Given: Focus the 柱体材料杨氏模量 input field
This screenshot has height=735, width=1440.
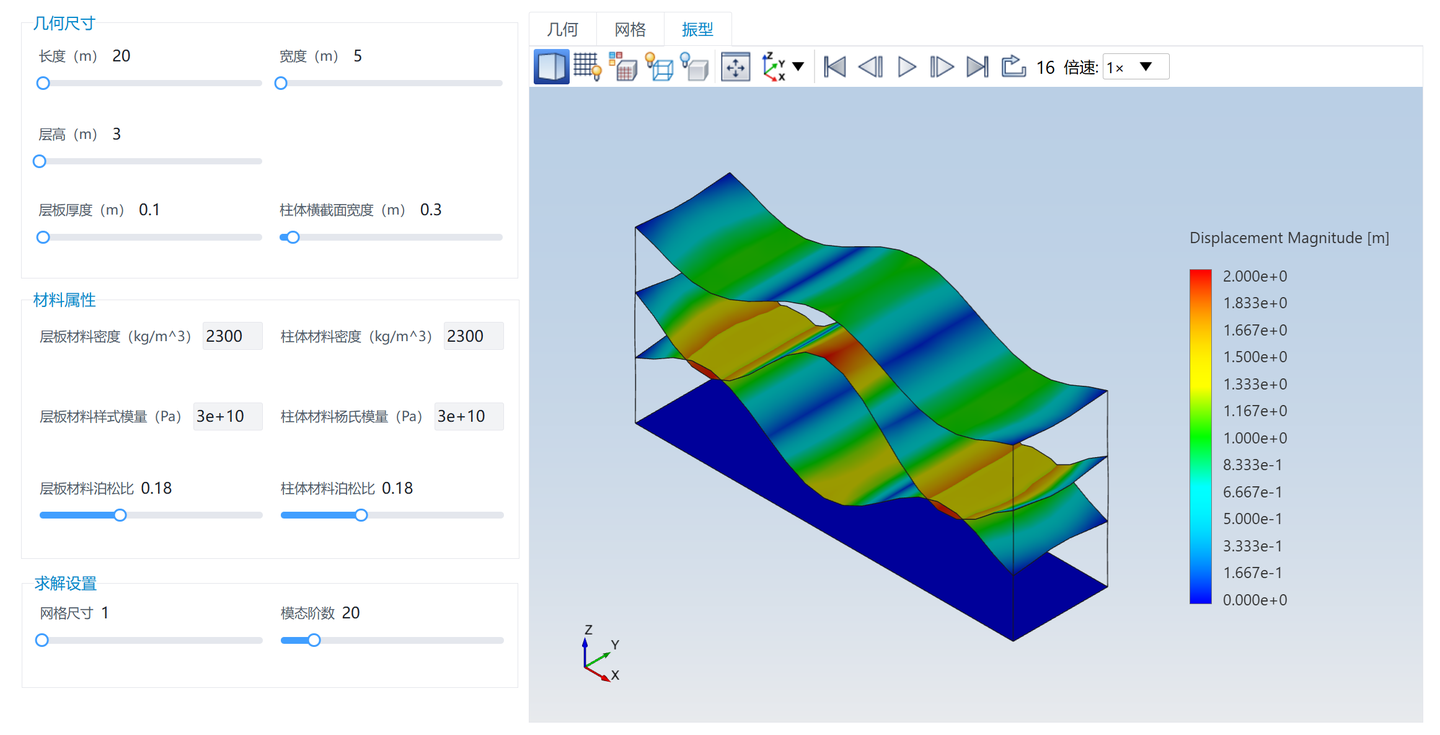Looking at the screenshot, I should [469, 416].
